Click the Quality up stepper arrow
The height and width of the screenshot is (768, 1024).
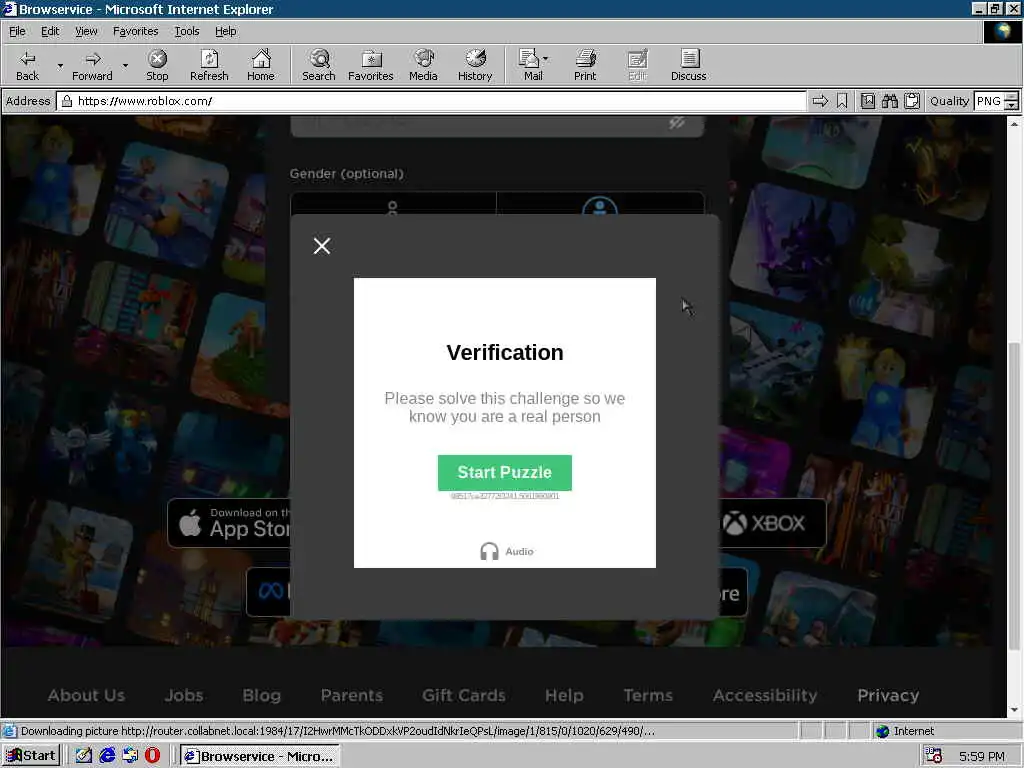click(x=1012, y=97)
